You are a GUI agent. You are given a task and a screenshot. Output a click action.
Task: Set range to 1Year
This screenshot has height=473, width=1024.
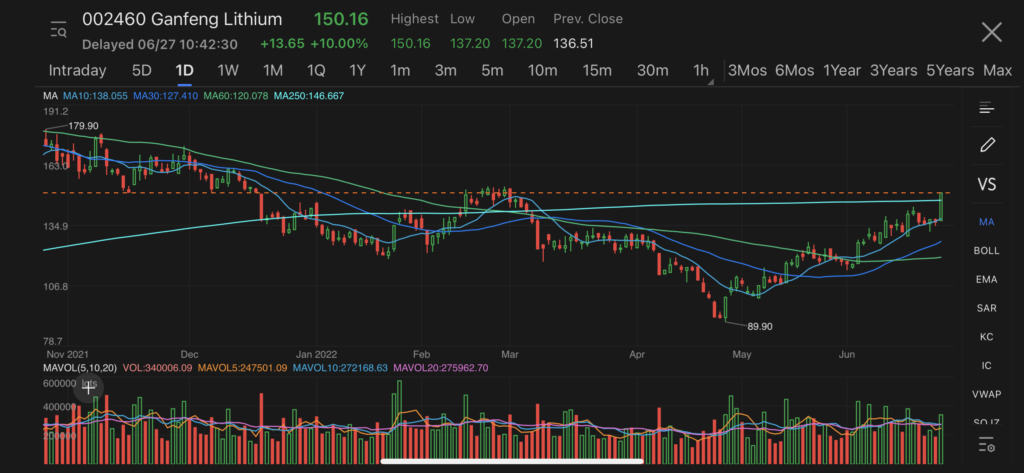(x=842, y=71)
